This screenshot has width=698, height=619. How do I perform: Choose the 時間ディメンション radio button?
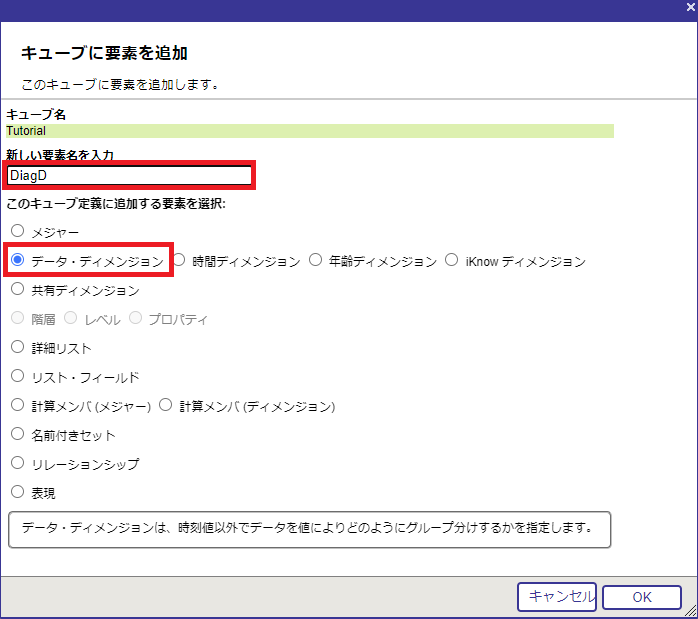(x=179, y=260)
